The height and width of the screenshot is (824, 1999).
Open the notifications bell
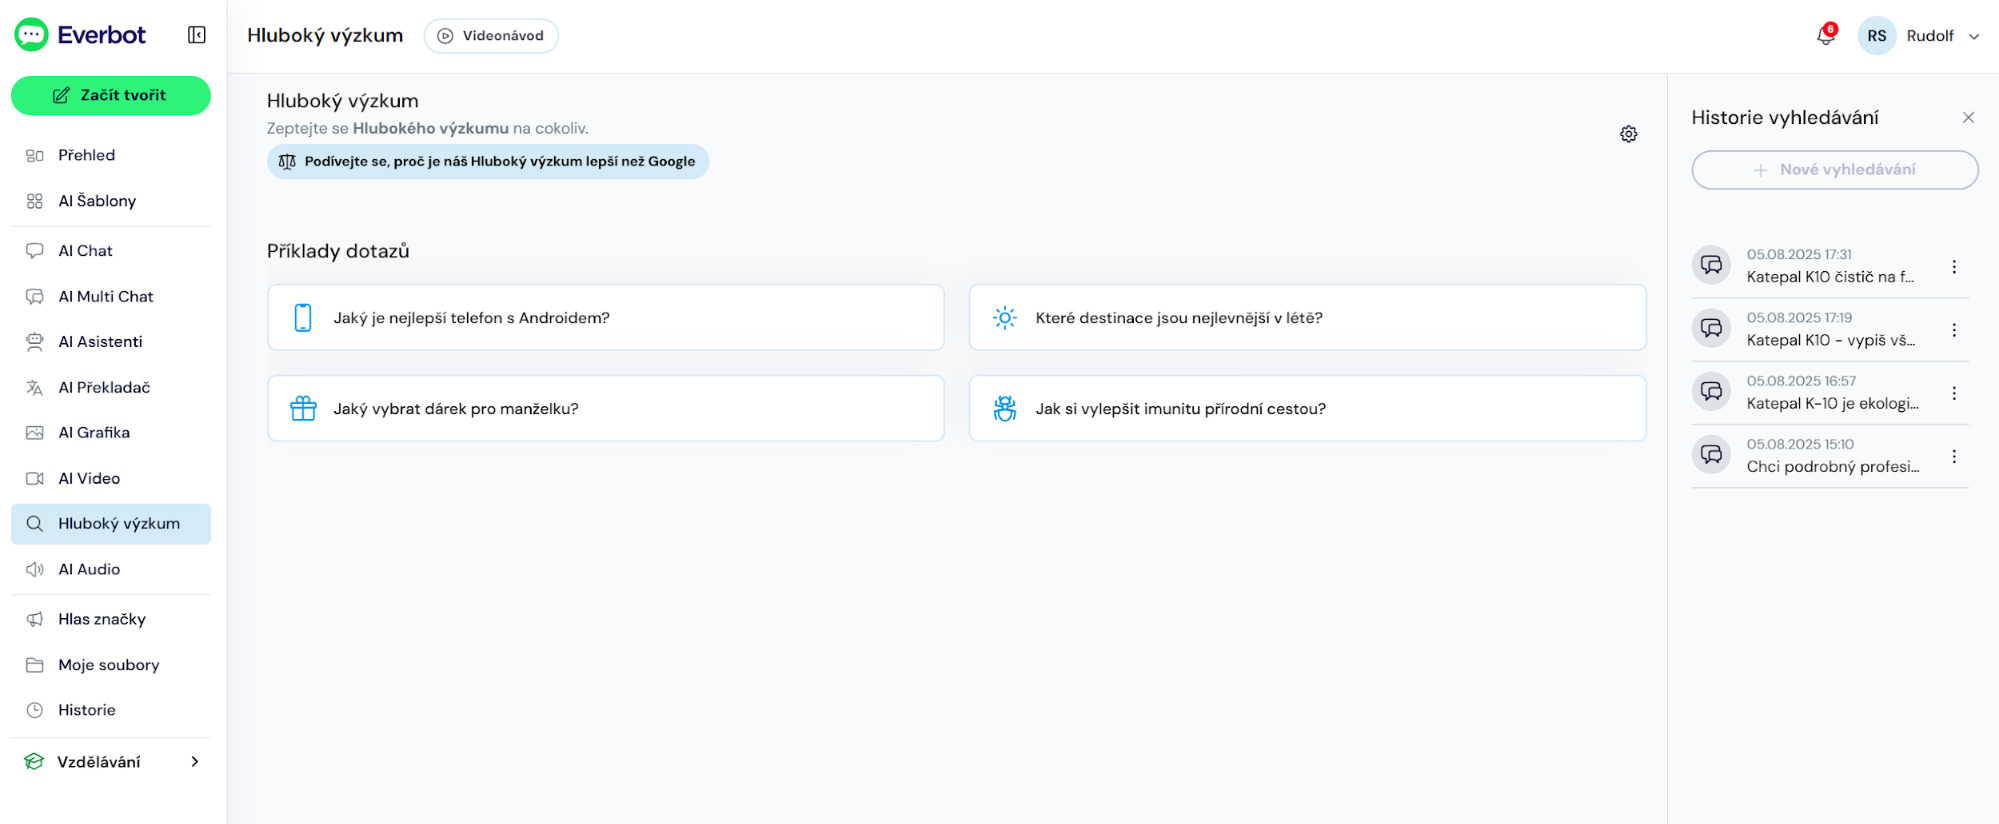(x=1825, y=36)
